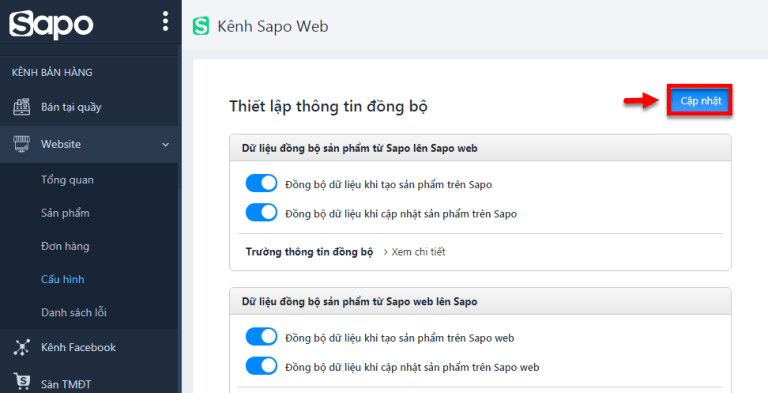The image size is (768, 393).
Task: Click the KÊNH BÁN HÀNG sidebar heading
Action: point(52,73)
